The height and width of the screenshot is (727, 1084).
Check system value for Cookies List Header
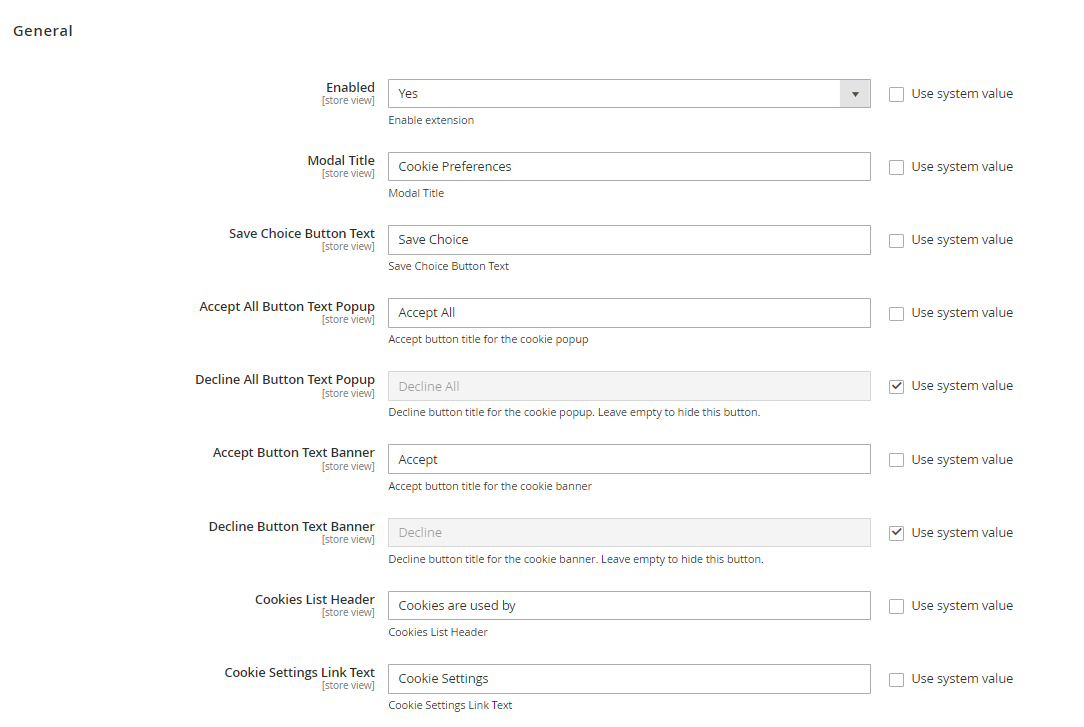[896, 606]
